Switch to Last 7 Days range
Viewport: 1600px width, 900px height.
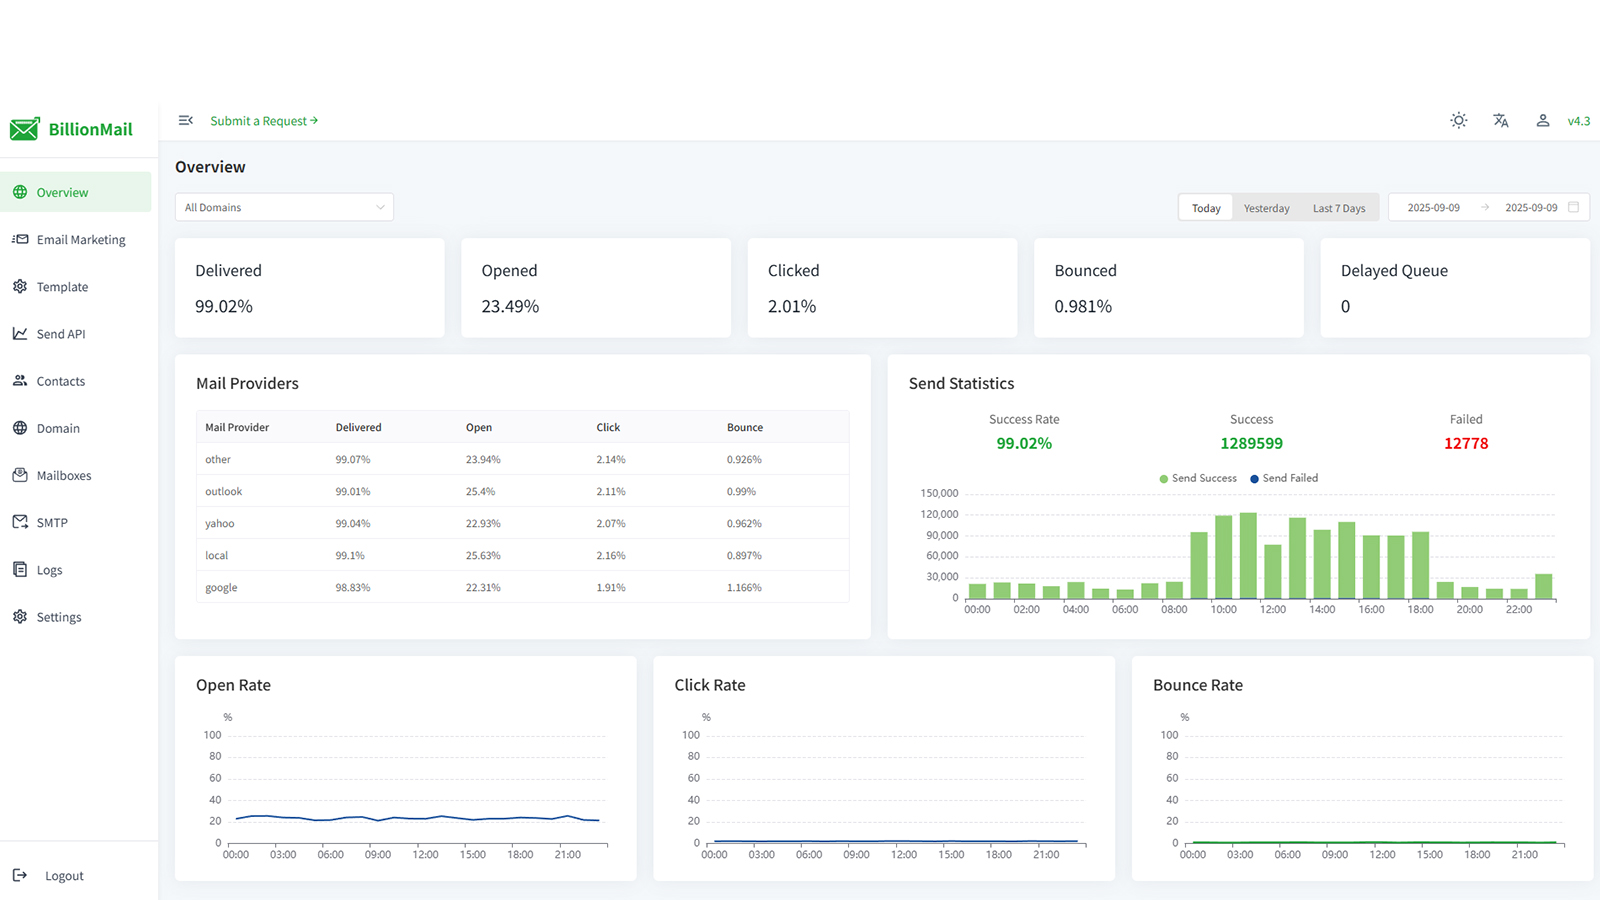tap(1338, 208)
